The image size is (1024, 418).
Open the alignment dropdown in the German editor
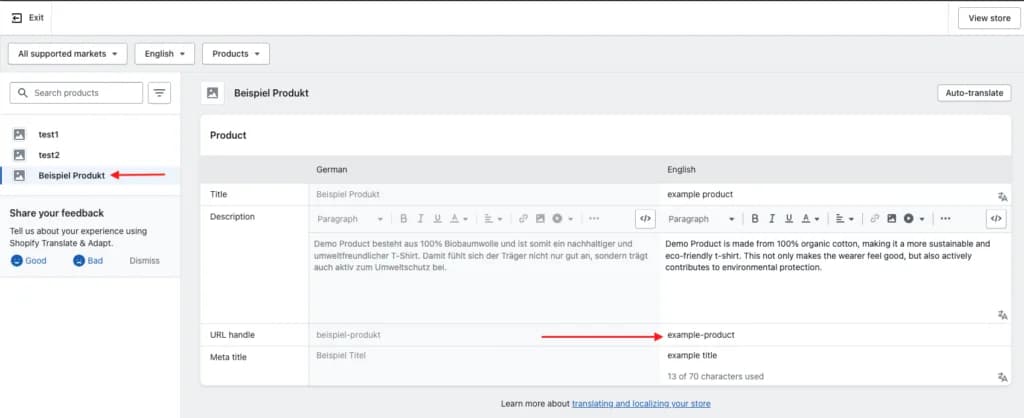[494, 219]
